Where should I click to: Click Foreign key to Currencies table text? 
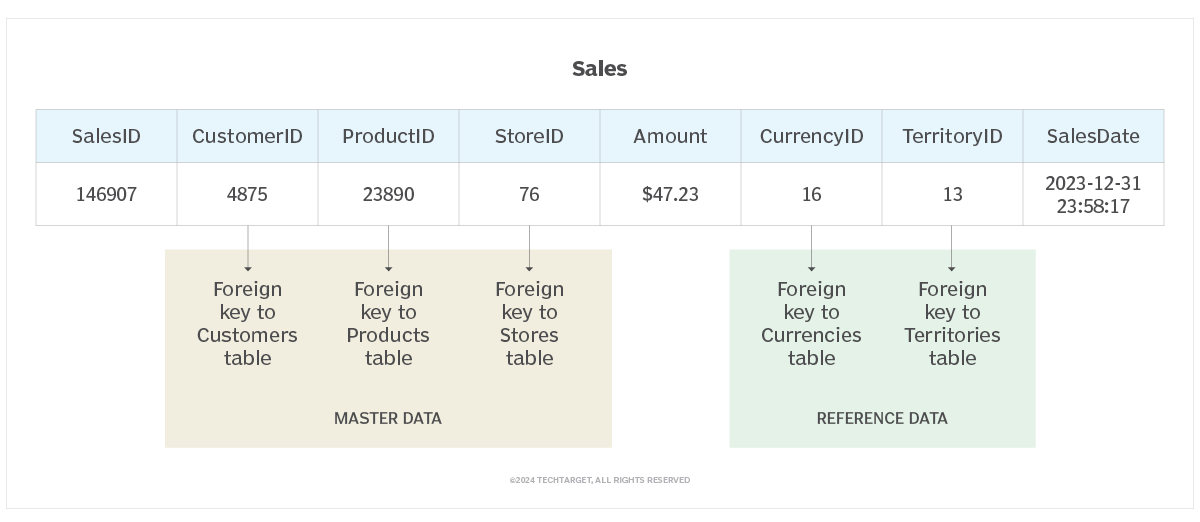pyautogui.click(x=811, y=323)
